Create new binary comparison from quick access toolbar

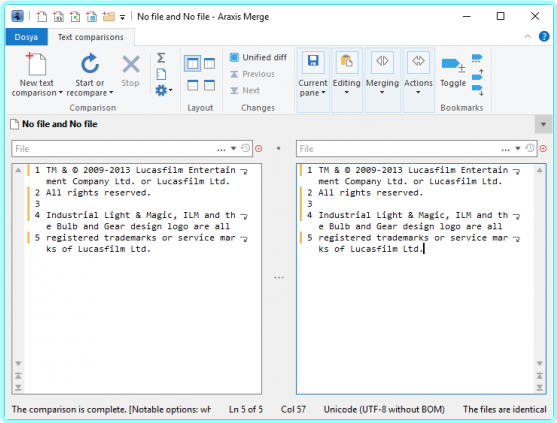pyautogui.click(x=58, y=16)
